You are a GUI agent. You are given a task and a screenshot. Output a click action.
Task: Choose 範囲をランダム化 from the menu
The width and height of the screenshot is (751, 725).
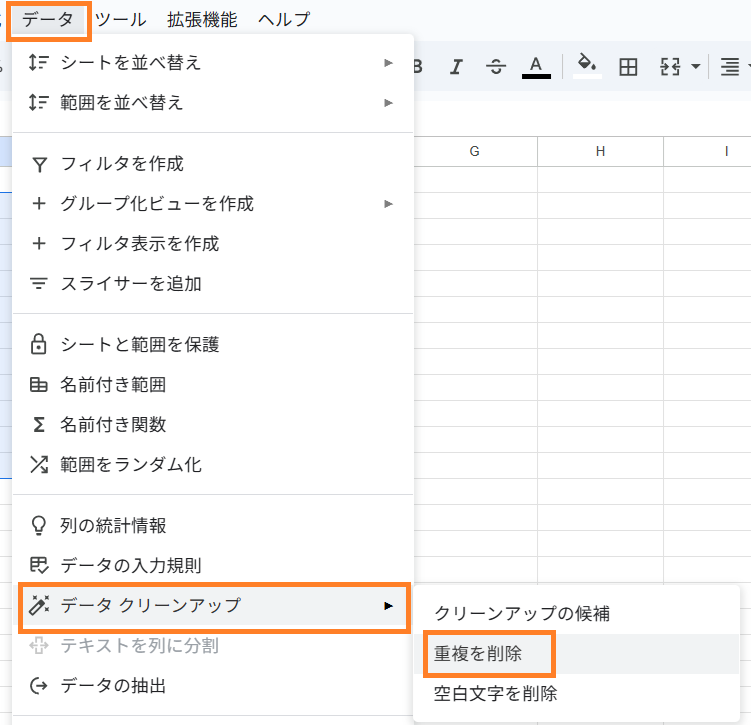pyautogui.click(x=213, y=464)
